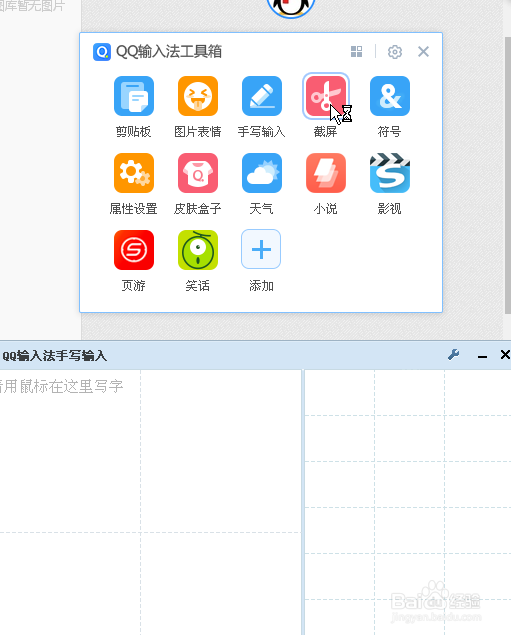Open the 笑话 jokes tool
This screenshot has width=511, height=635.
click(198, 250)
